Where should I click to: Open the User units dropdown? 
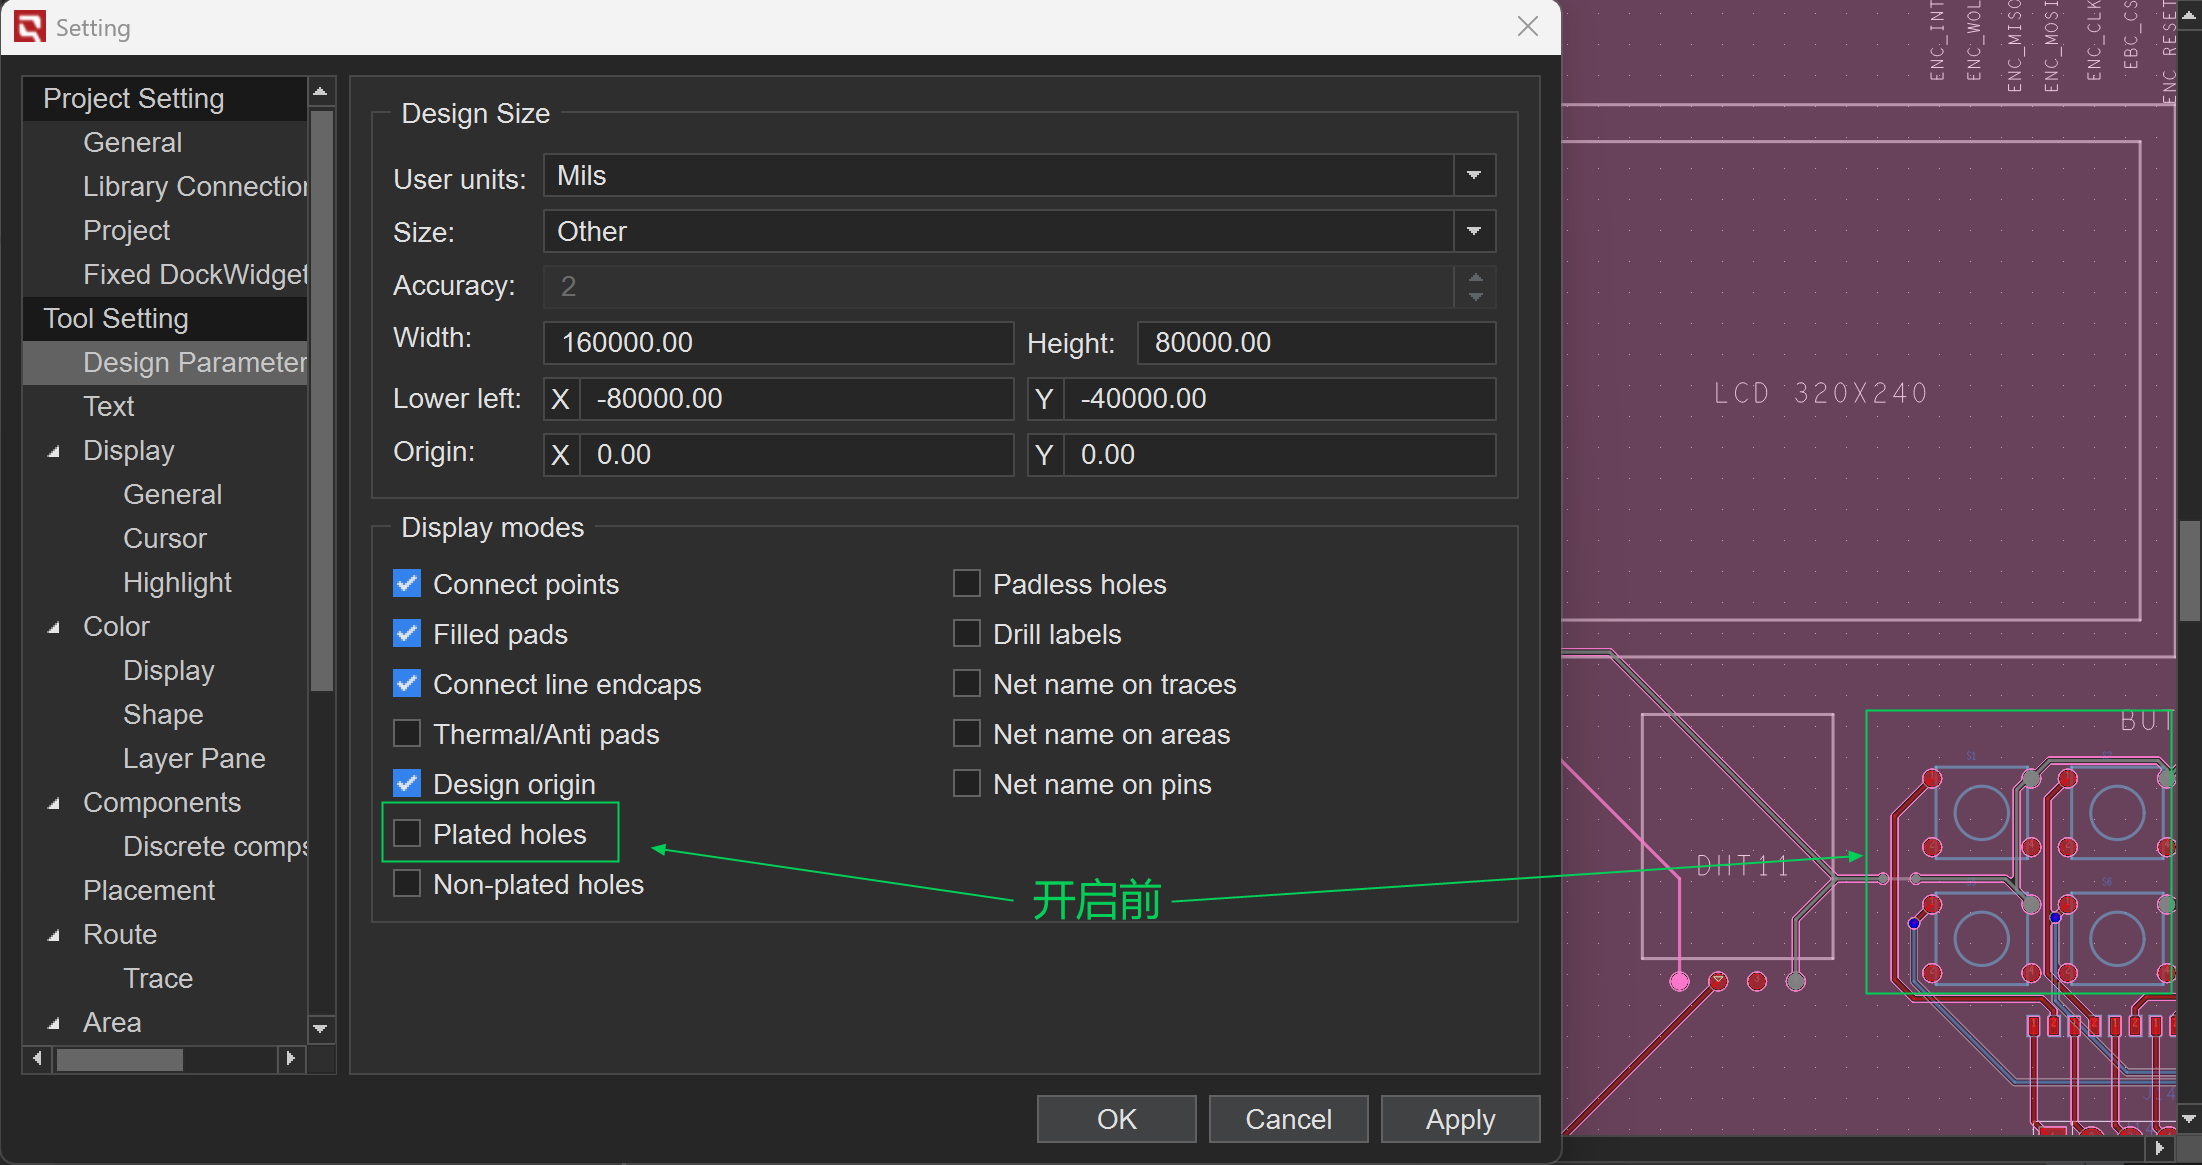(1473, 176)
